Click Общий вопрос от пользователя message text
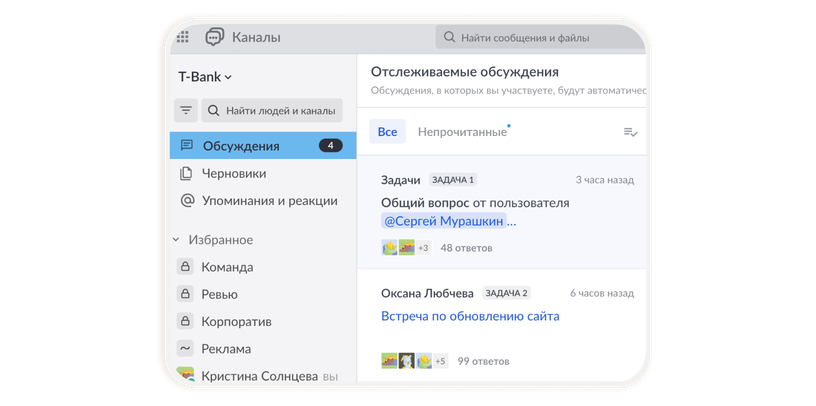The image size is (816, 406). point(475,203)
